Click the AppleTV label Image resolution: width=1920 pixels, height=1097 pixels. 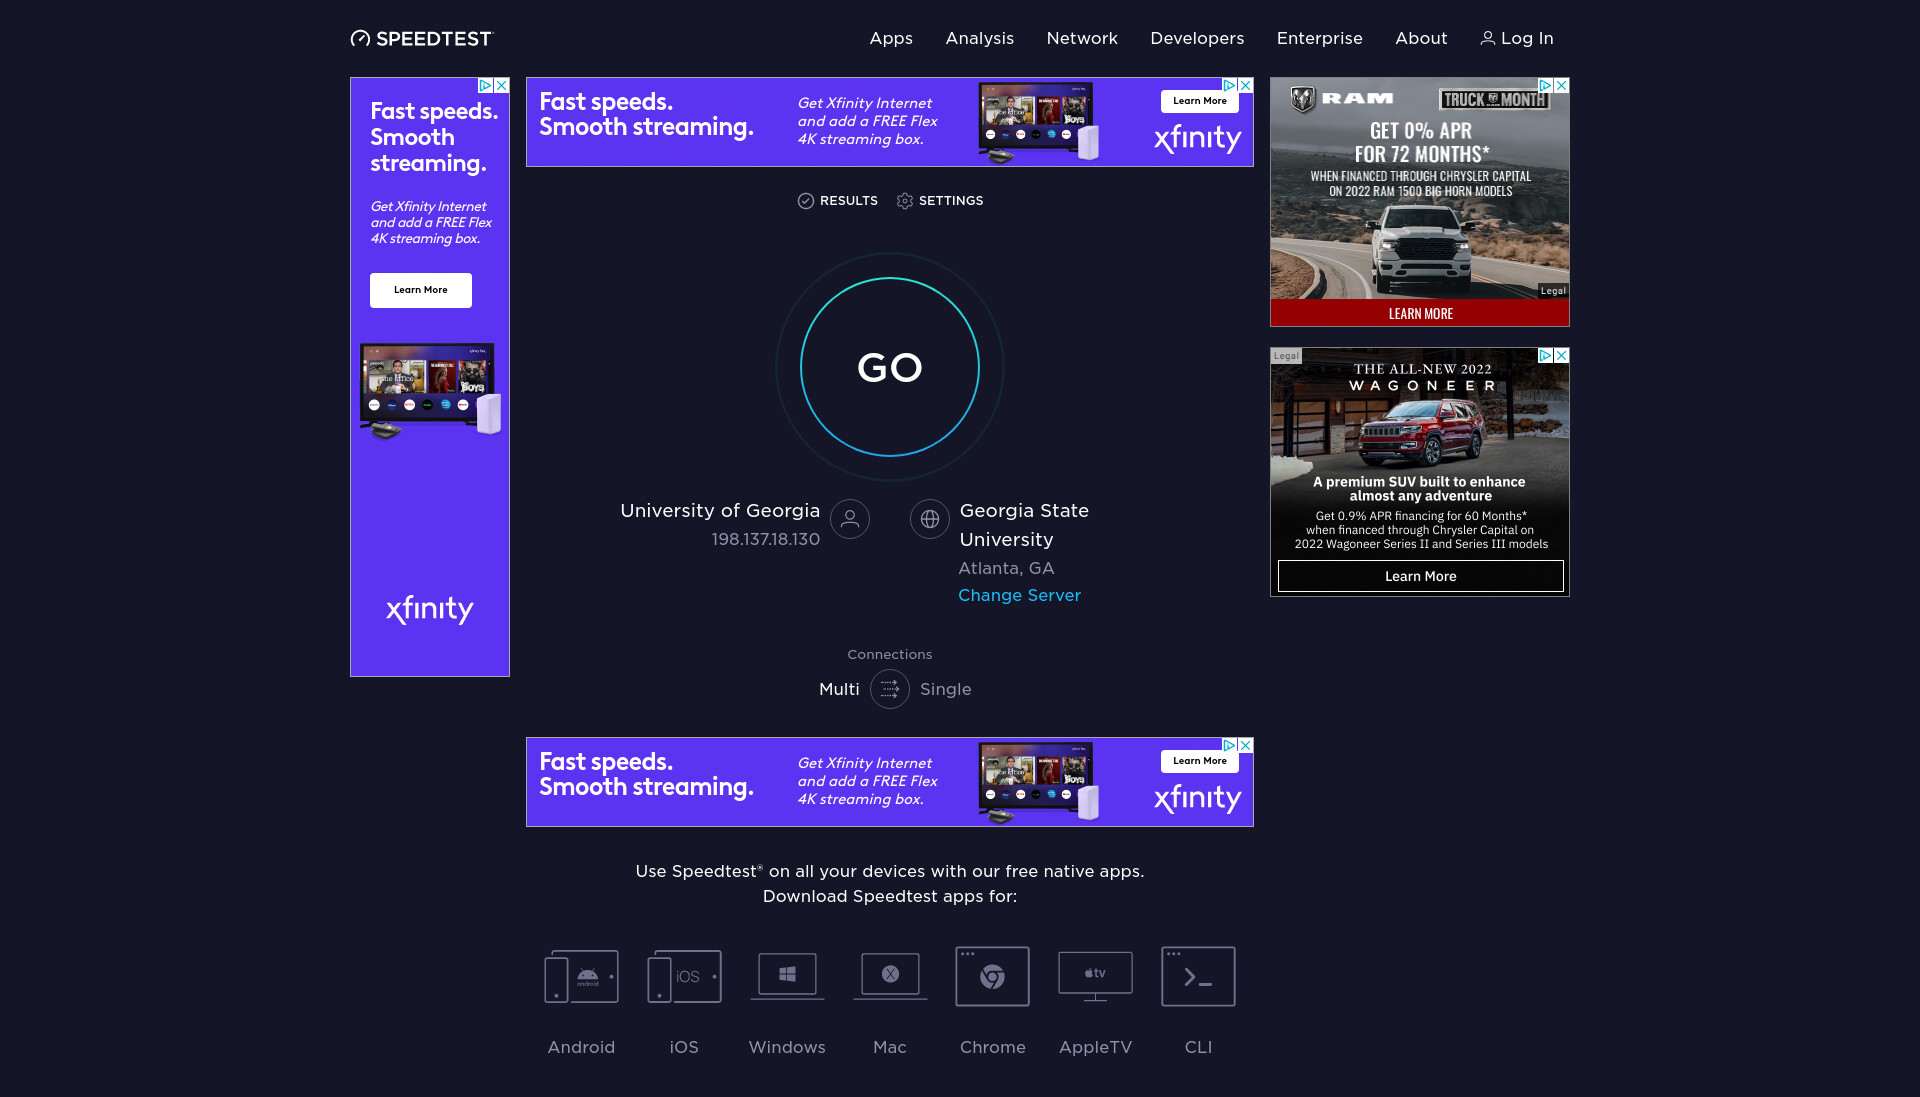(1096, 1047)
